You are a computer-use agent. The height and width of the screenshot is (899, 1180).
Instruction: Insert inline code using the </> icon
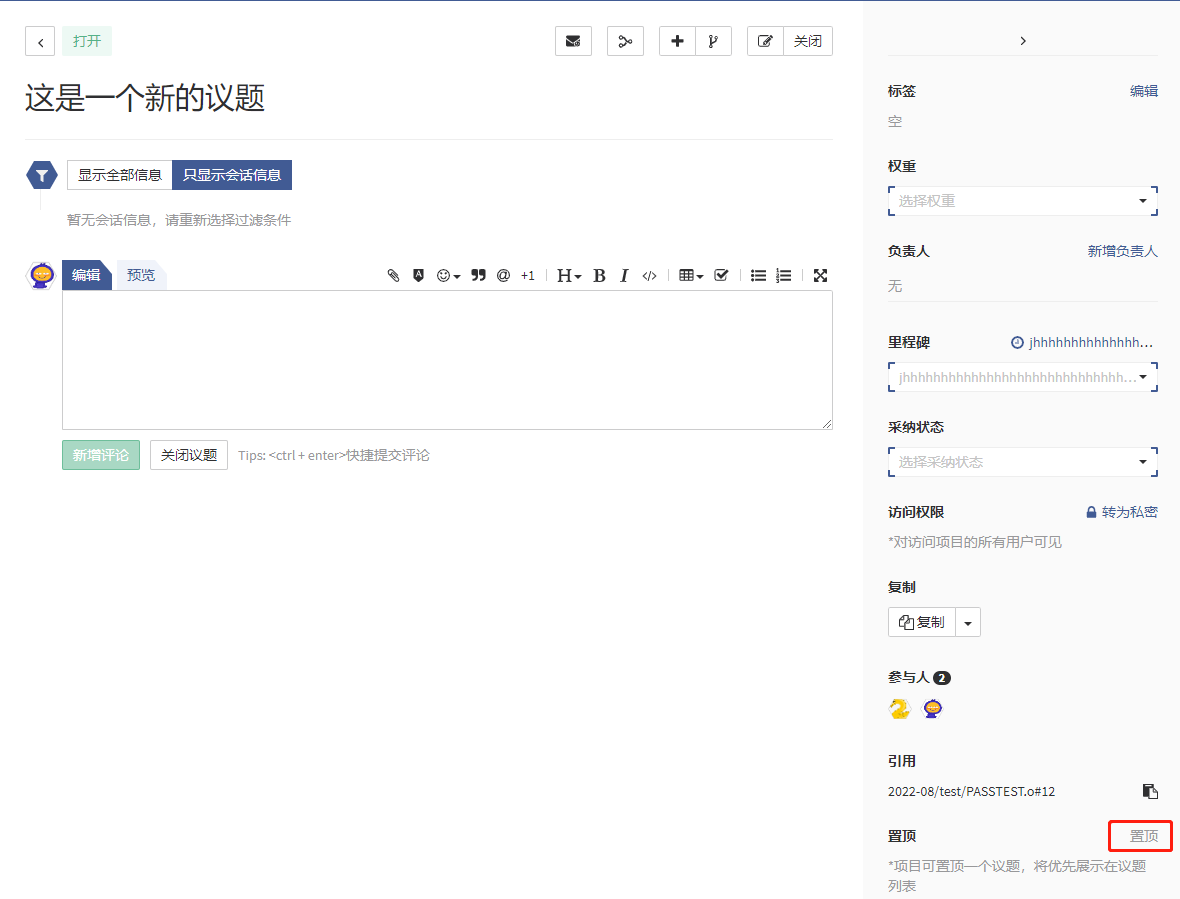click(649, 276)
